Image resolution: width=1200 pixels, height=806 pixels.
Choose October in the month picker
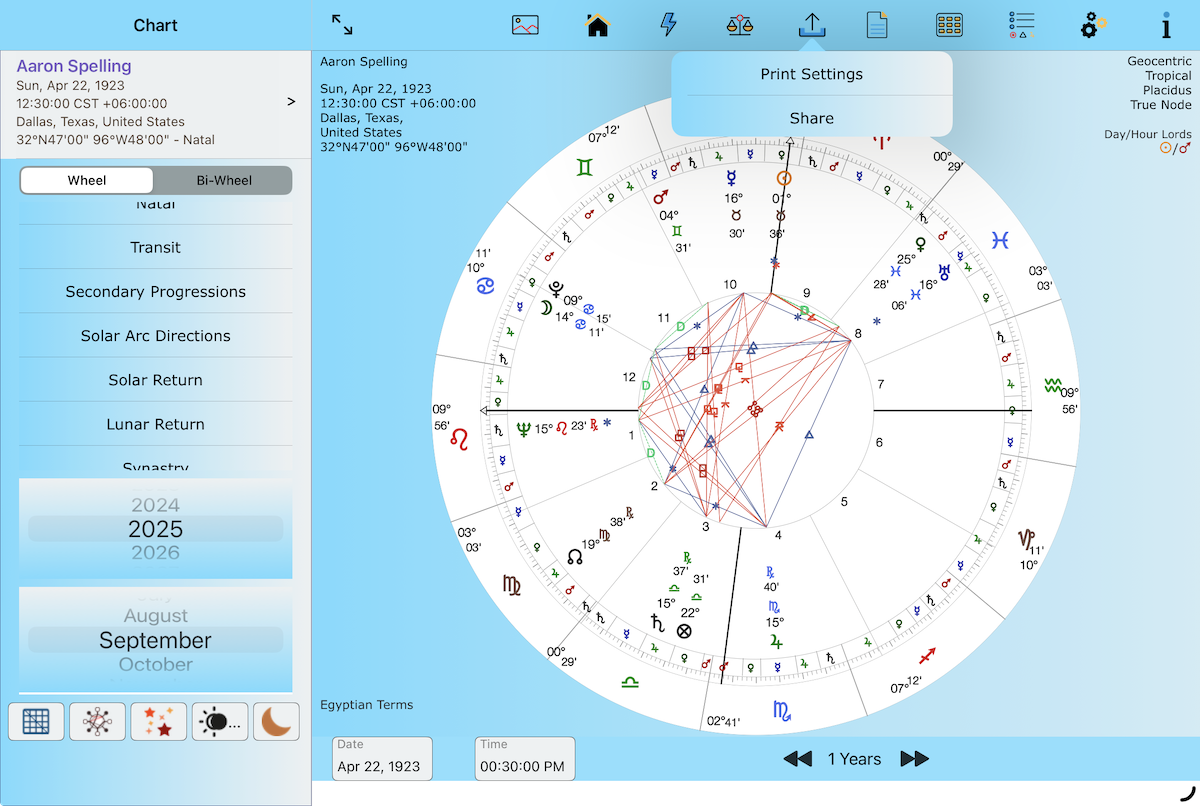(156, 664)
